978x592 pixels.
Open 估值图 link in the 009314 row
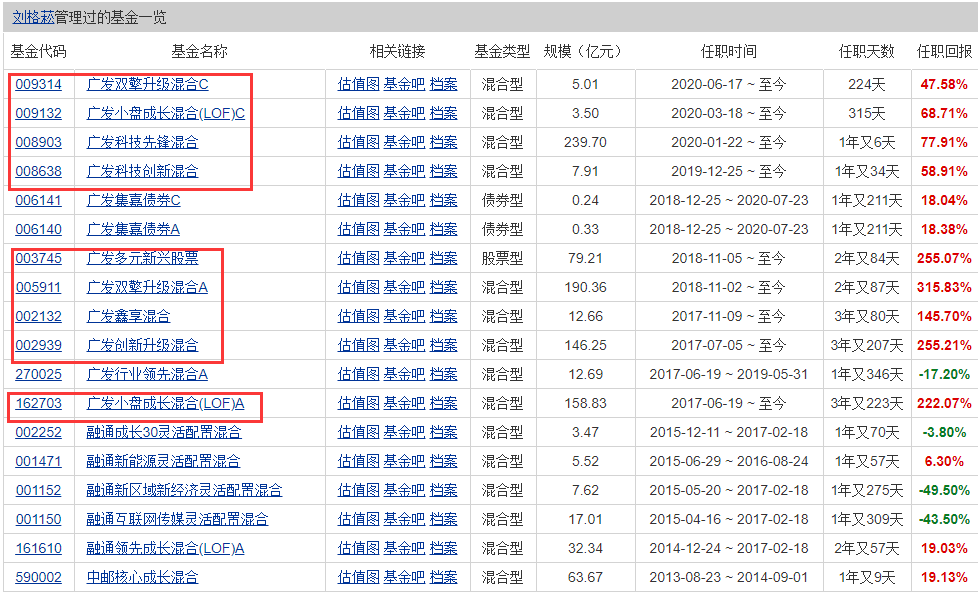[x=359, y=84]
